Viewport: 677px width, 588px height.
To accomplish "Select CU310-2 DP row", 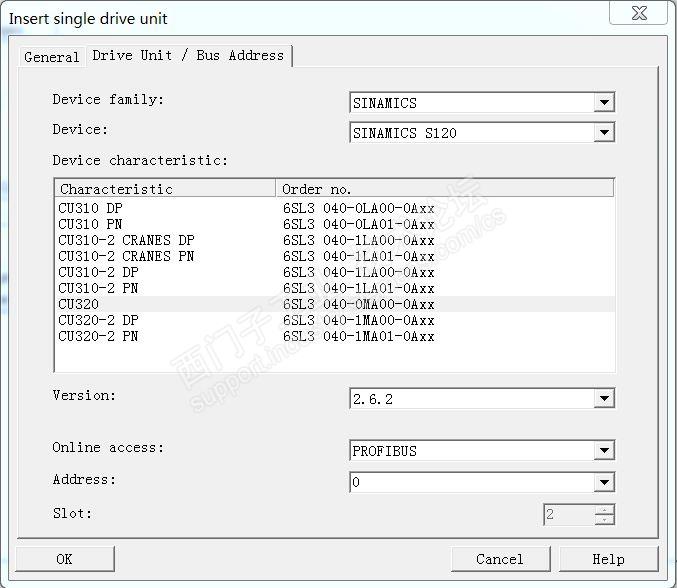I will (335, 272).
